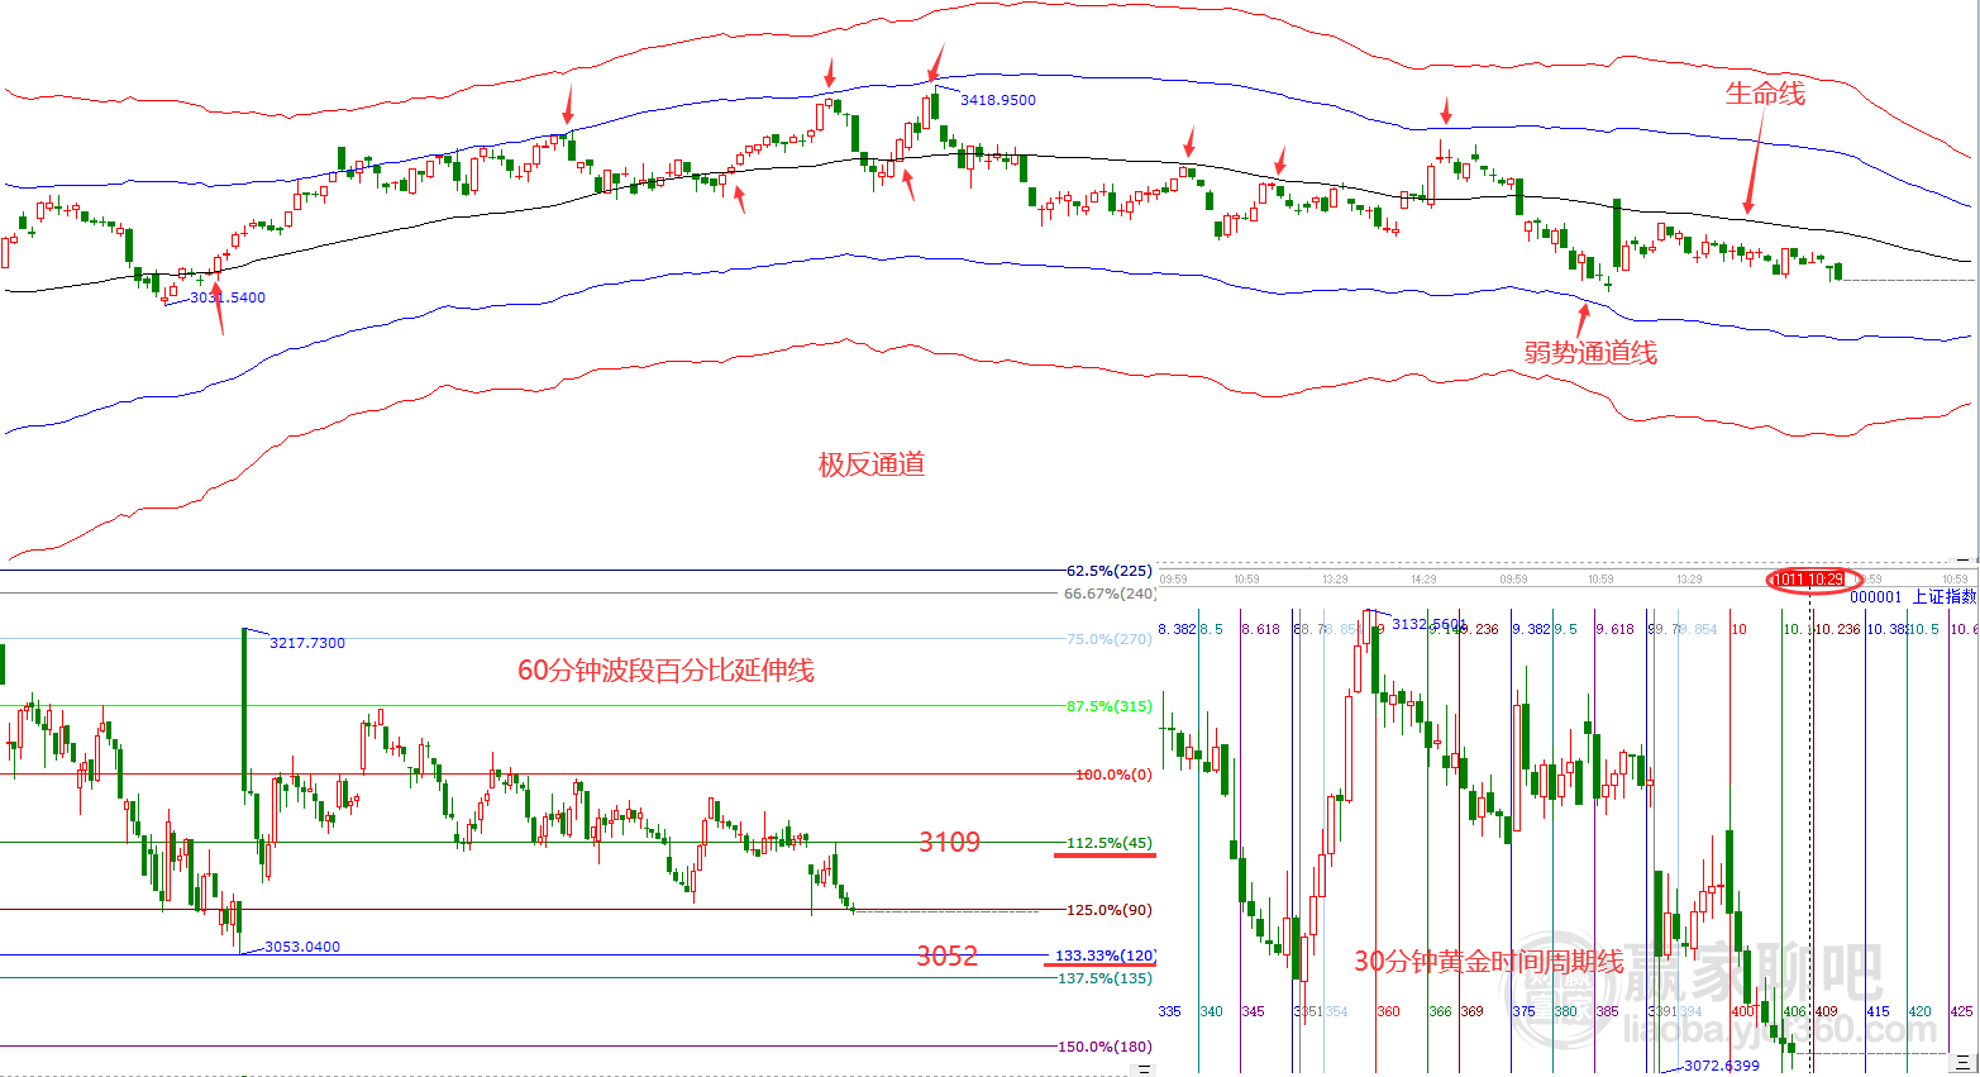Select the 100.0%(0) extension level label

pos(1113,775)
